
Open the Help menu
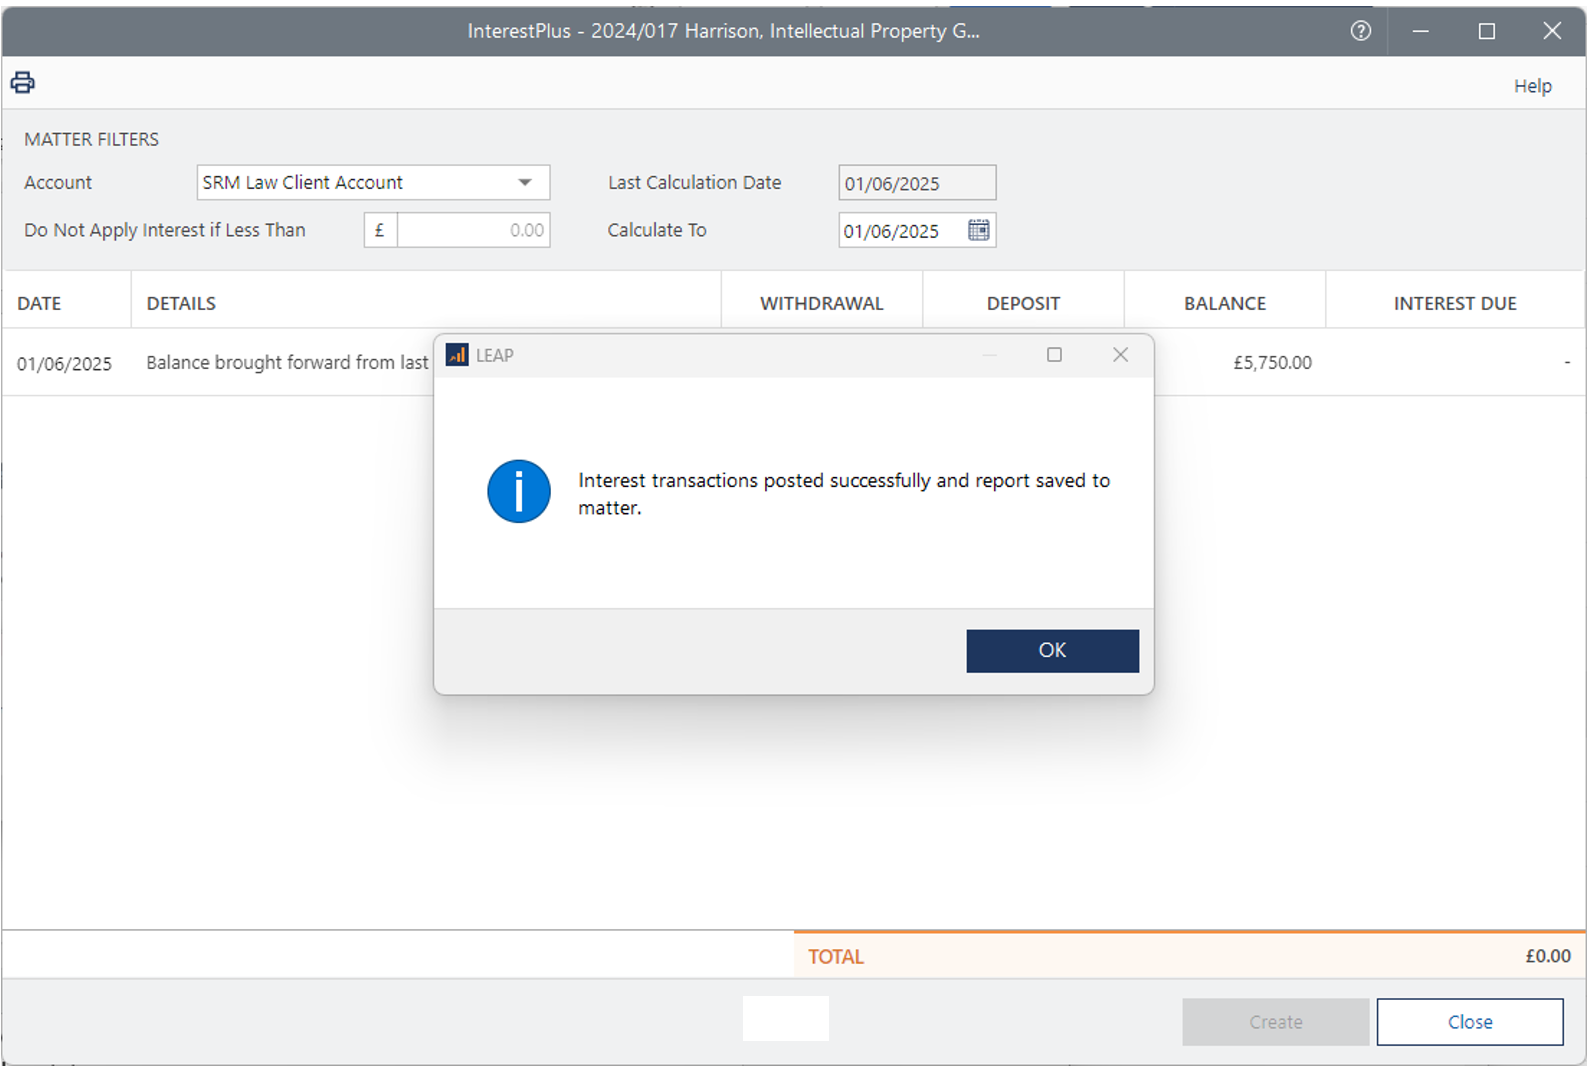[1531, 86]
